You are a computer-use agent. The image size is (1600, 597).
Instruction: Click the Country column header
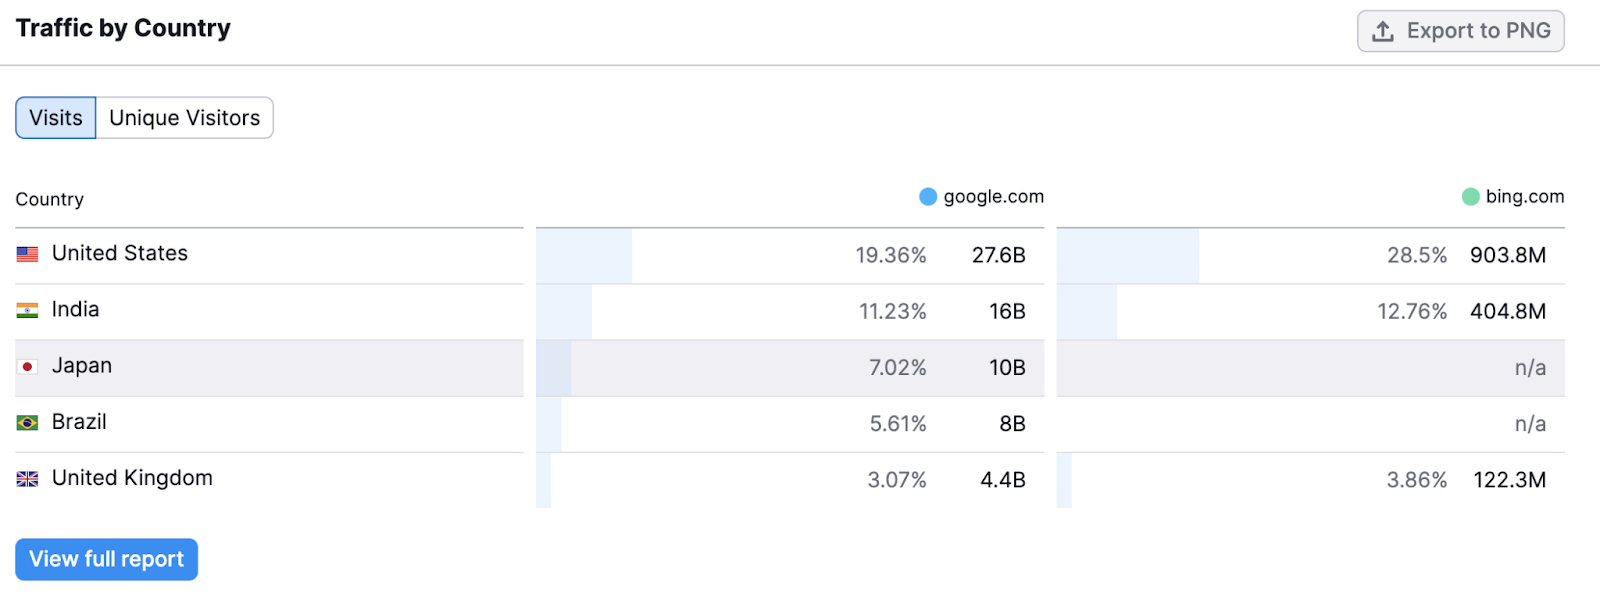pos(48,198)
